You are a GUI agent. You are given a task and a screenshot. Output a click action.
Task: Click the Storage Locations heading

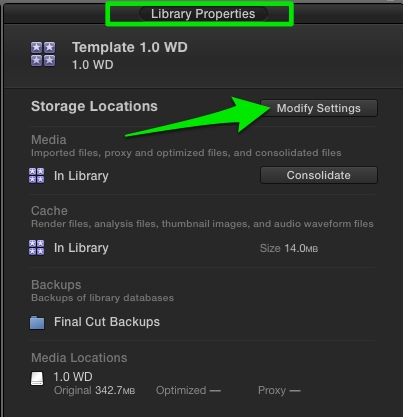pos(94,106)
